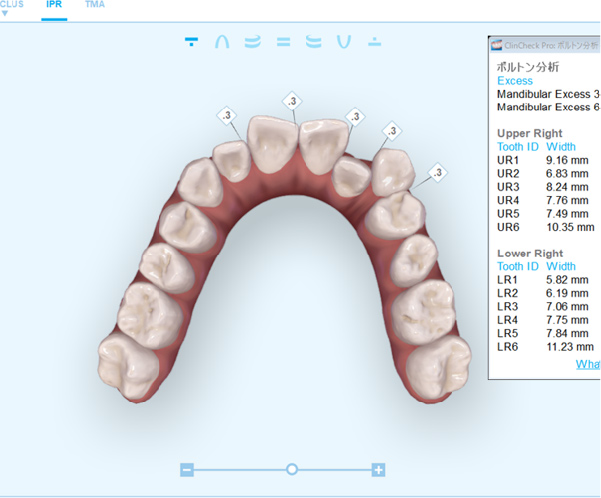Image resolution: width=601 pixels, height=498 pixels.
Task: Click the zoom slider handle
Action: coord(292,469)
